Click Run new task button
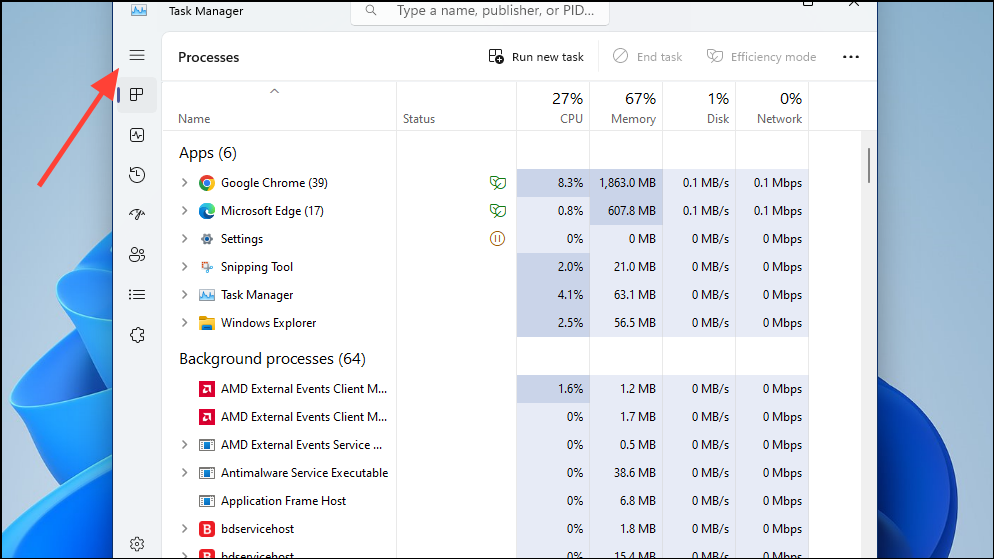Screen dimensions: 994x559 (x=536, y=56)
